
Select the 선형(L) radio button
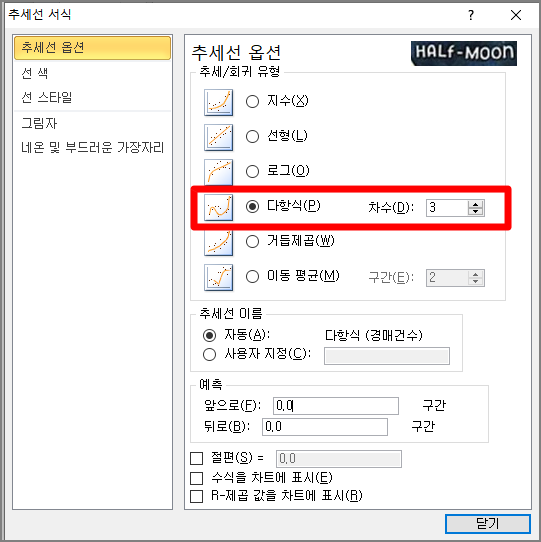[x=252, y=137]
